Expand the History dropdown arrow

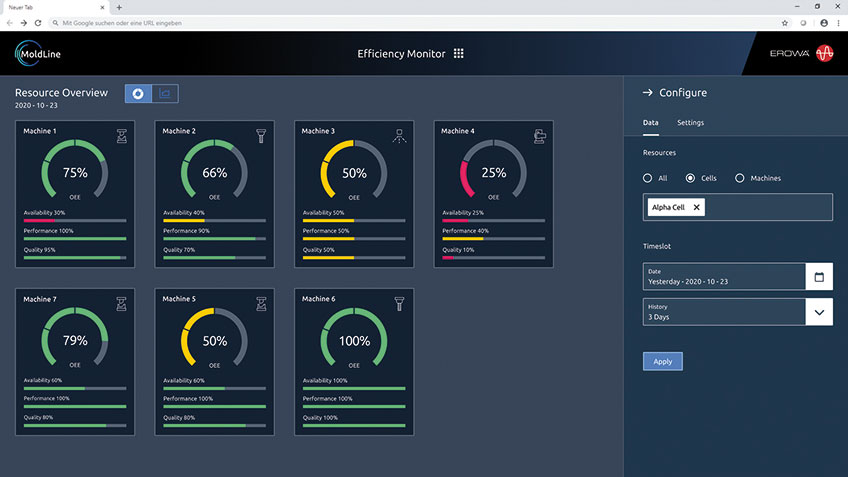819,312
